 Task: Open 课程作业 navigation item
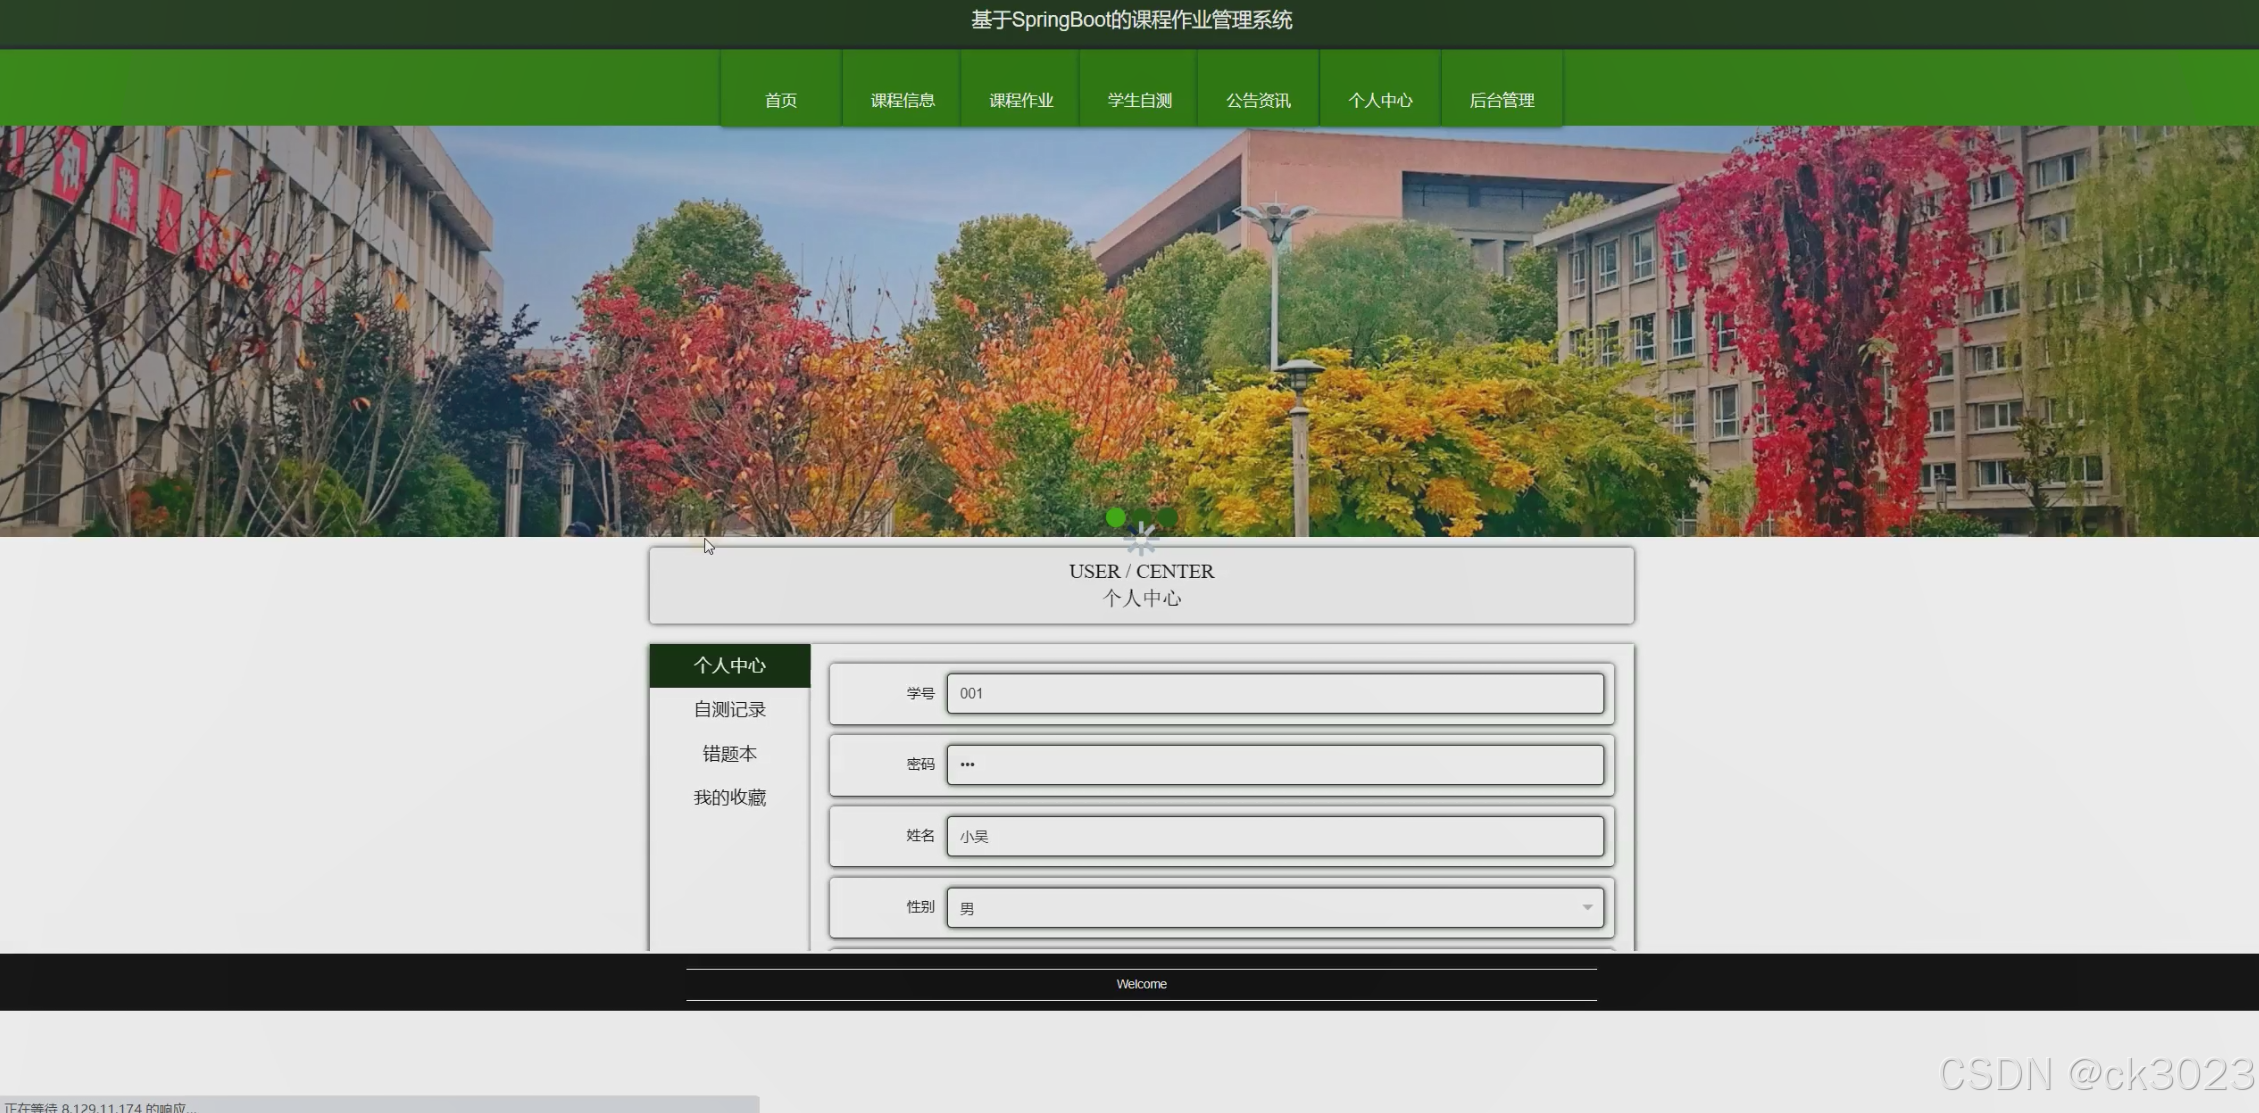1021,100
